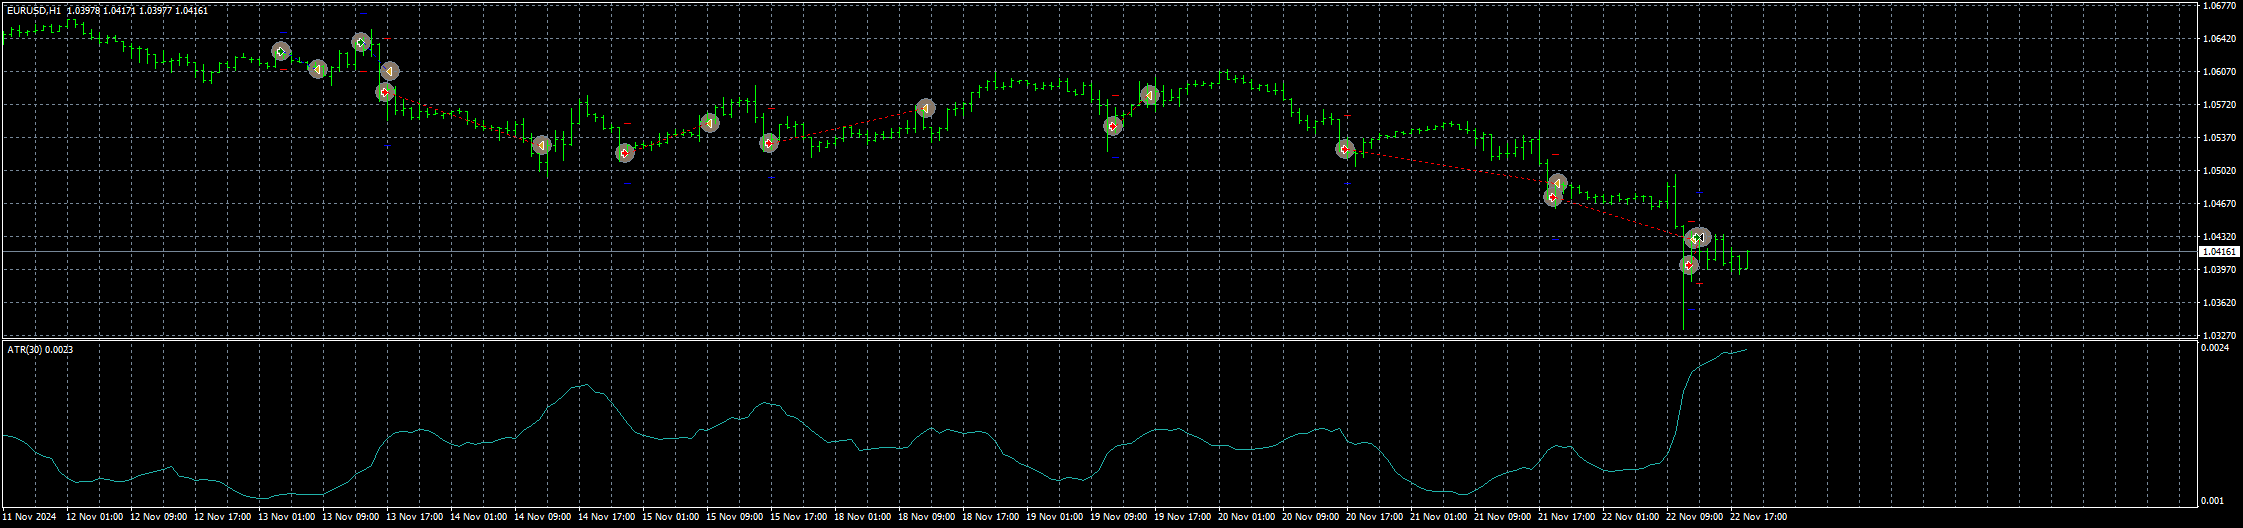Screen dimensions: 2243x528
Task: Click the EURUSD,H1 chart title text
Action: pos(33,10)
